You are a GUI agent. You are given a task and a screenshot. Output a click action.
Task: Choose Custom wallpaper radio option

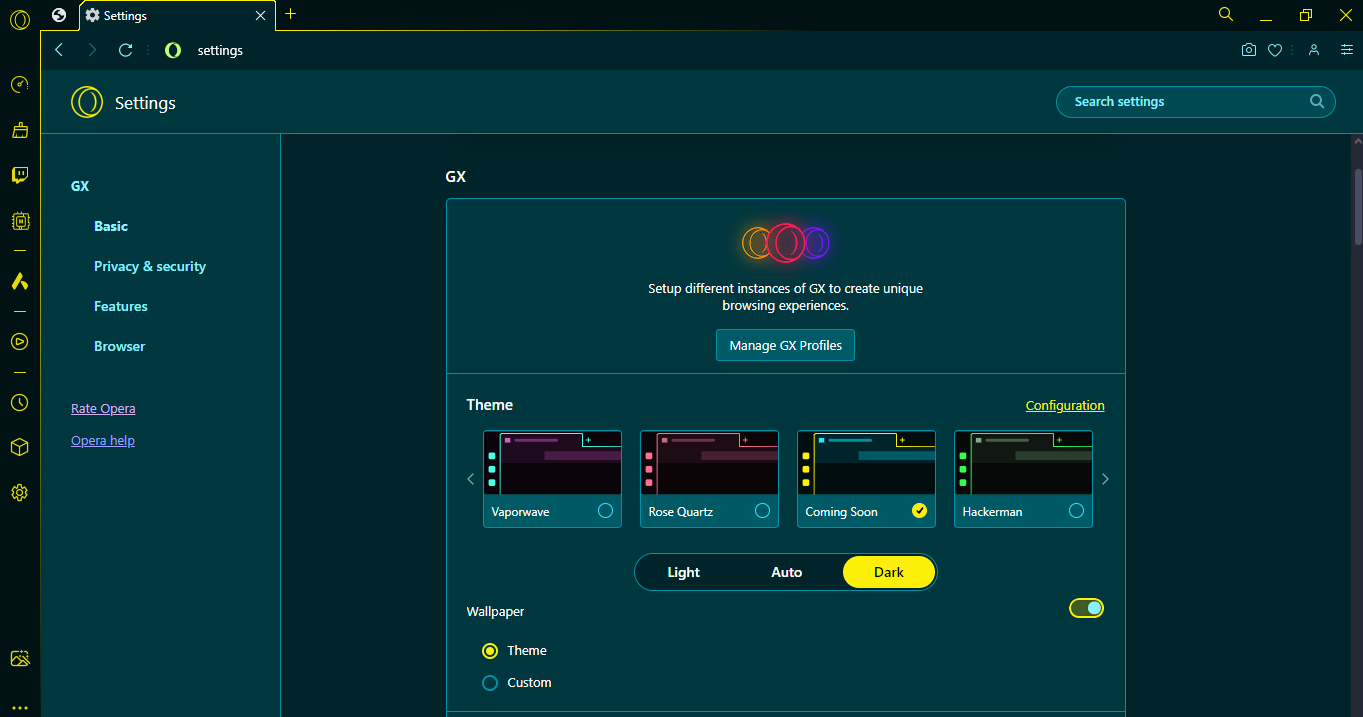(490, 683)
